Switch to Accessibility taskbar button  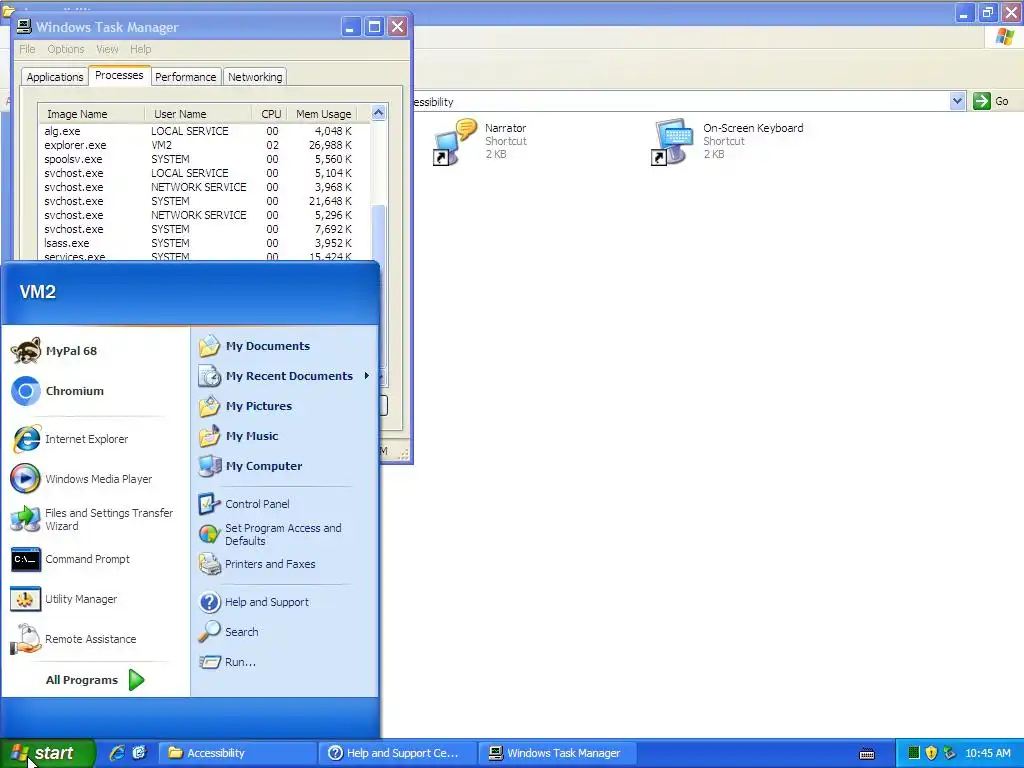point(237,753)
